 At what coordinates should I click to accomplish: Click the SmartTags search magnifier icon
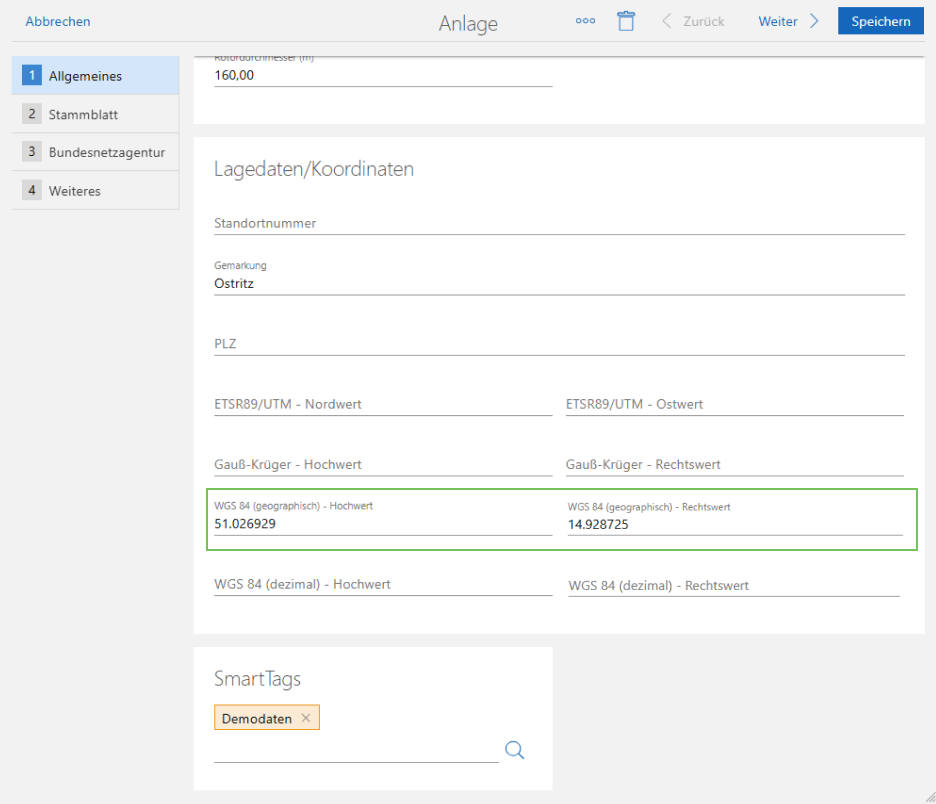(x=514, y=750)
